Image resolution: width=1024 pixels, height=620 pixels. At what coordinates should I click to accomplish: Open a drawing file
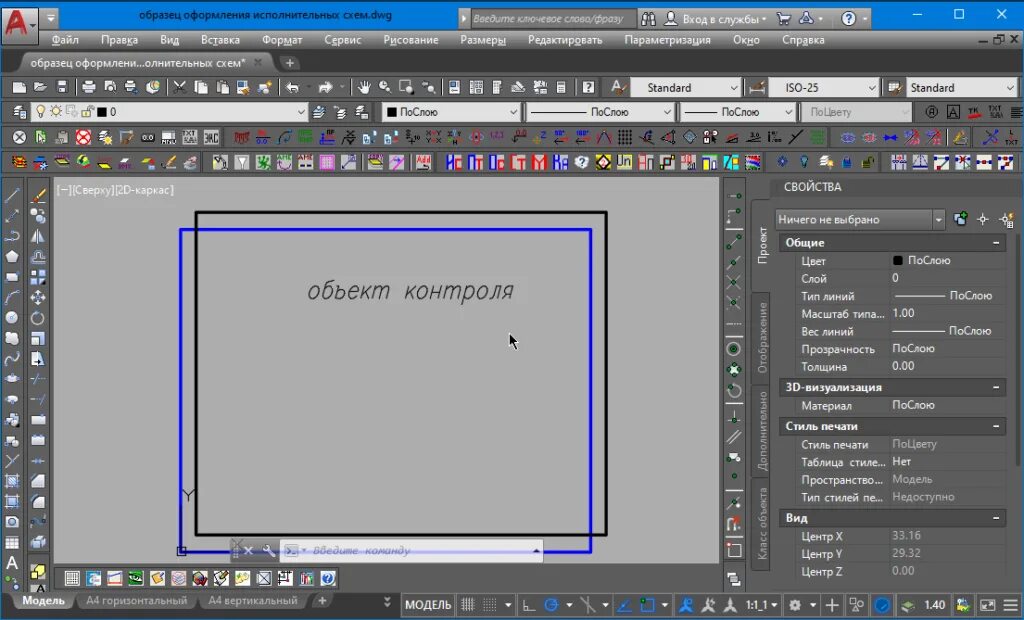[40, 88]
